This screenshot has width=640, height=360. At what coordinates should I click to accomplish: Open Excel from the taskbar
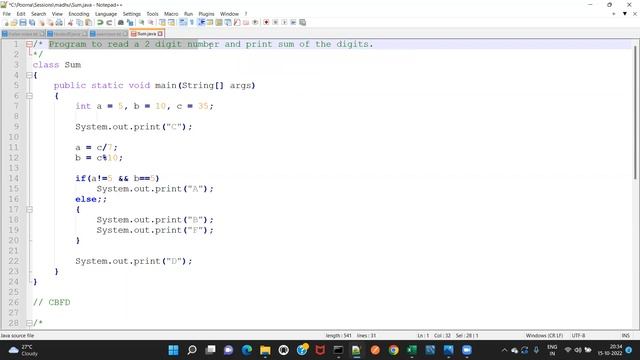(412, 350)
